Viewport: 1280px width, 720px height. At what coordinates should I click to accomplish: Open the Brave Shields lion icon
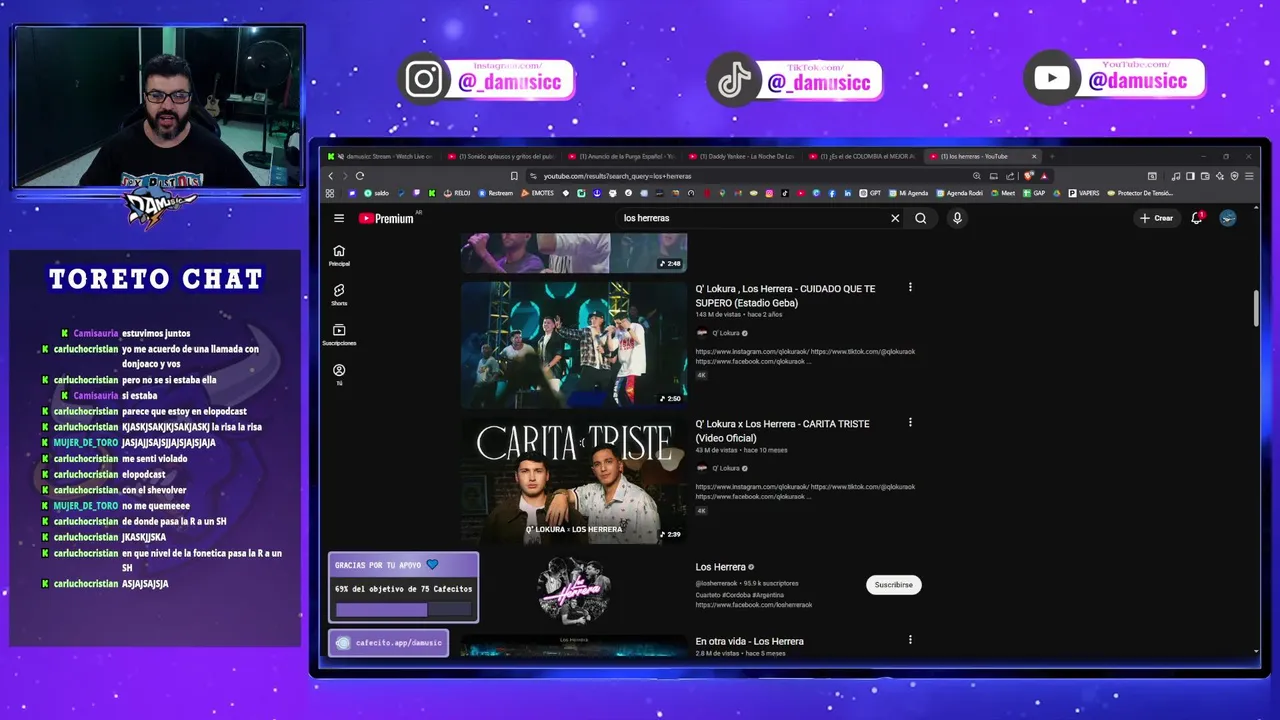point(1028,176)
